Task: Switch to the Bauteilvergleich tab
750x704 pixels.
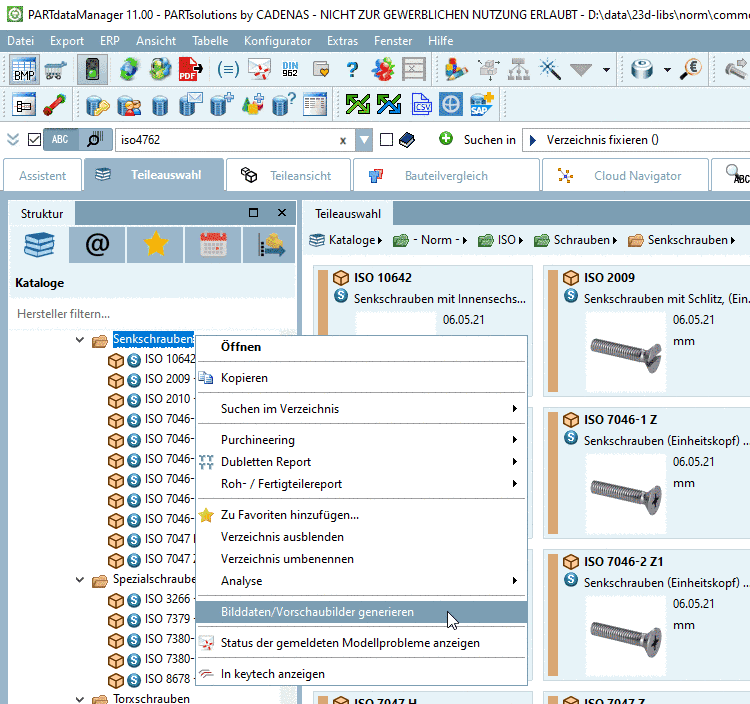Action: pyautogui.click(x=447, y=176)
